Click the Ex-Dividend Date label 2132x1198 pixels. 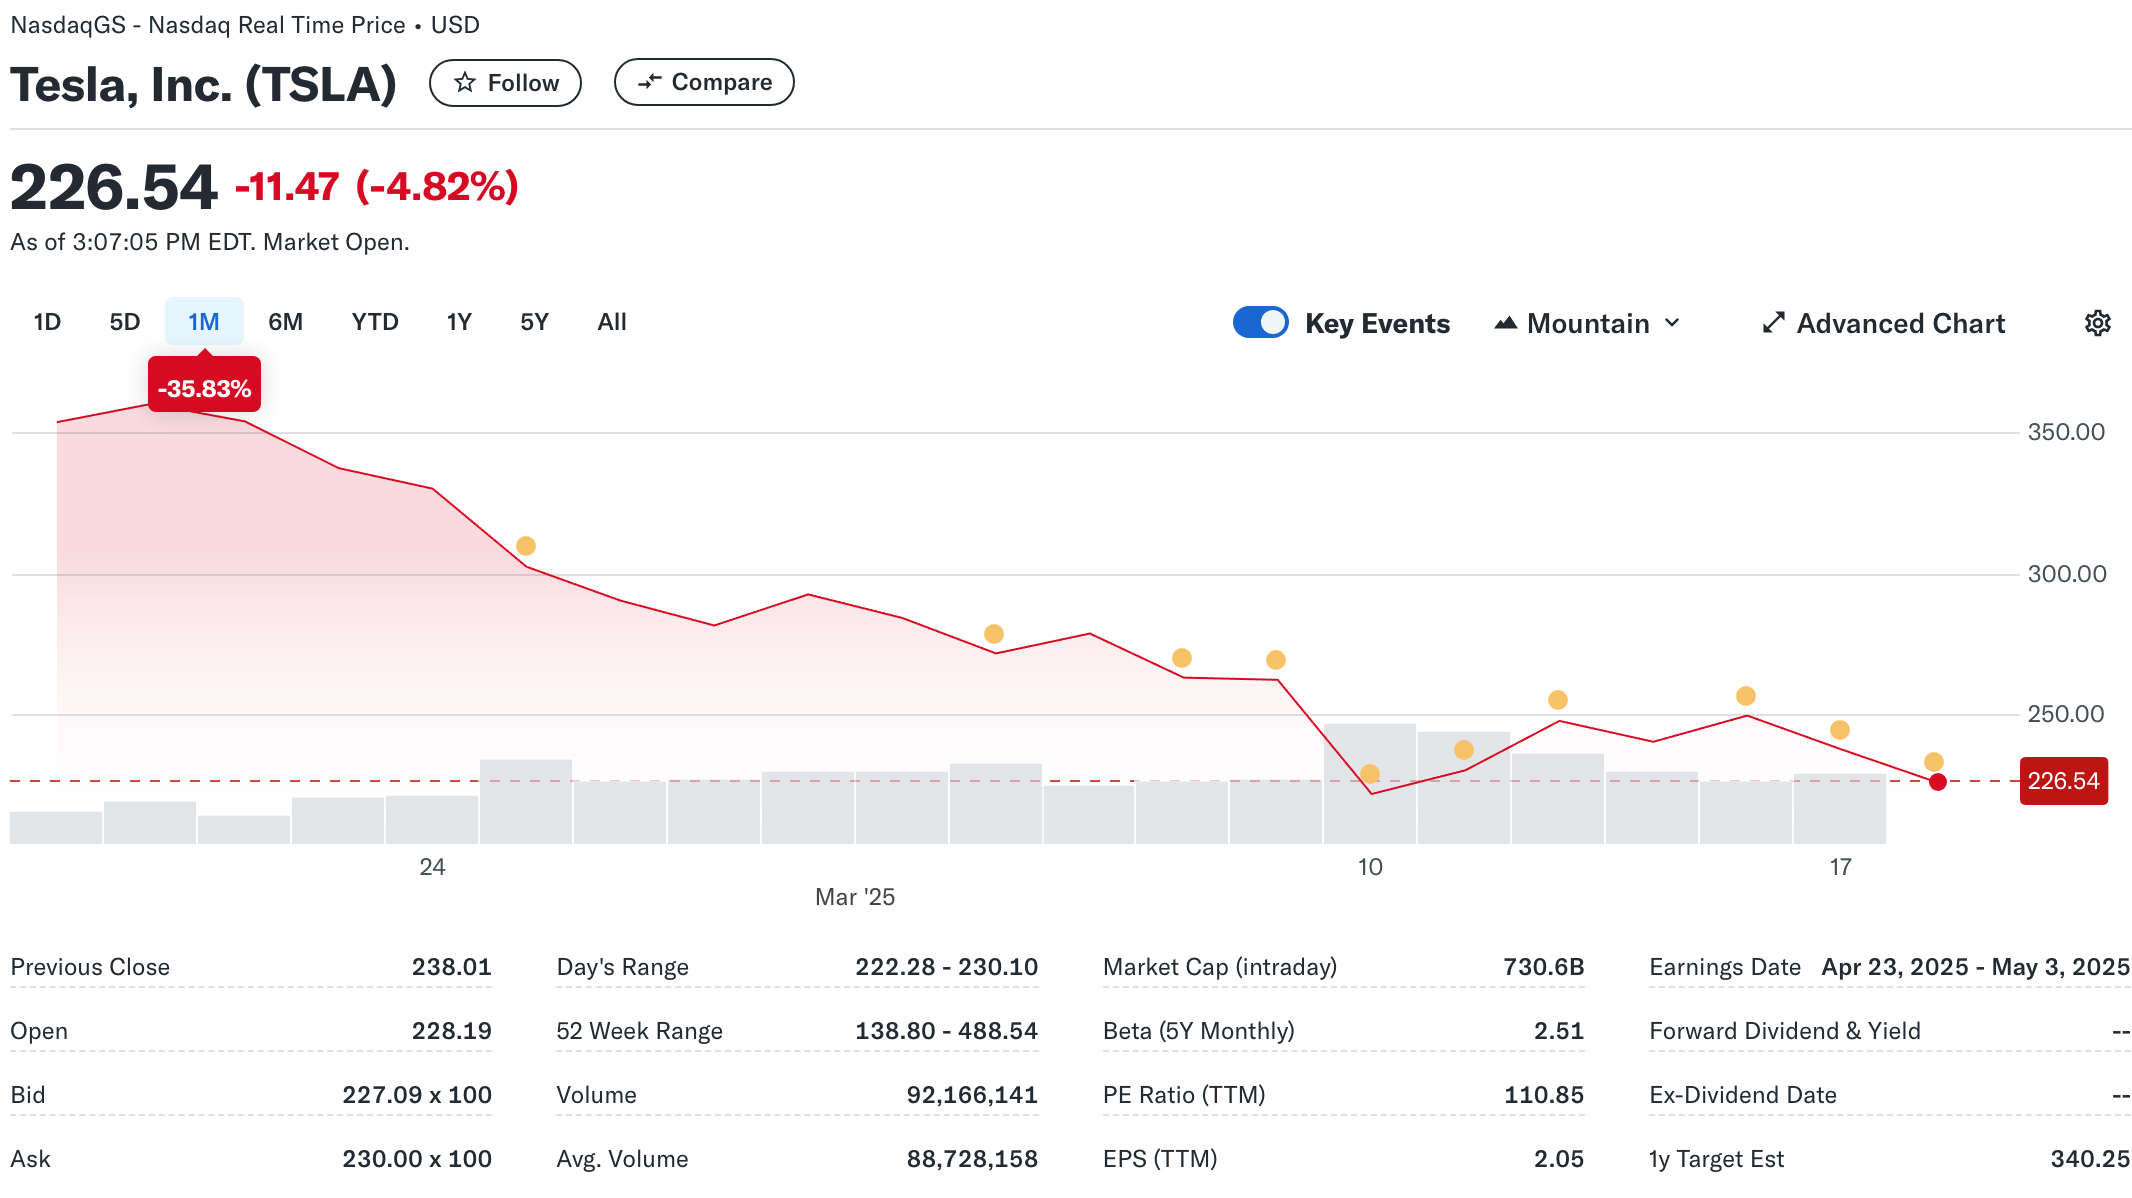[1743, 1095]
